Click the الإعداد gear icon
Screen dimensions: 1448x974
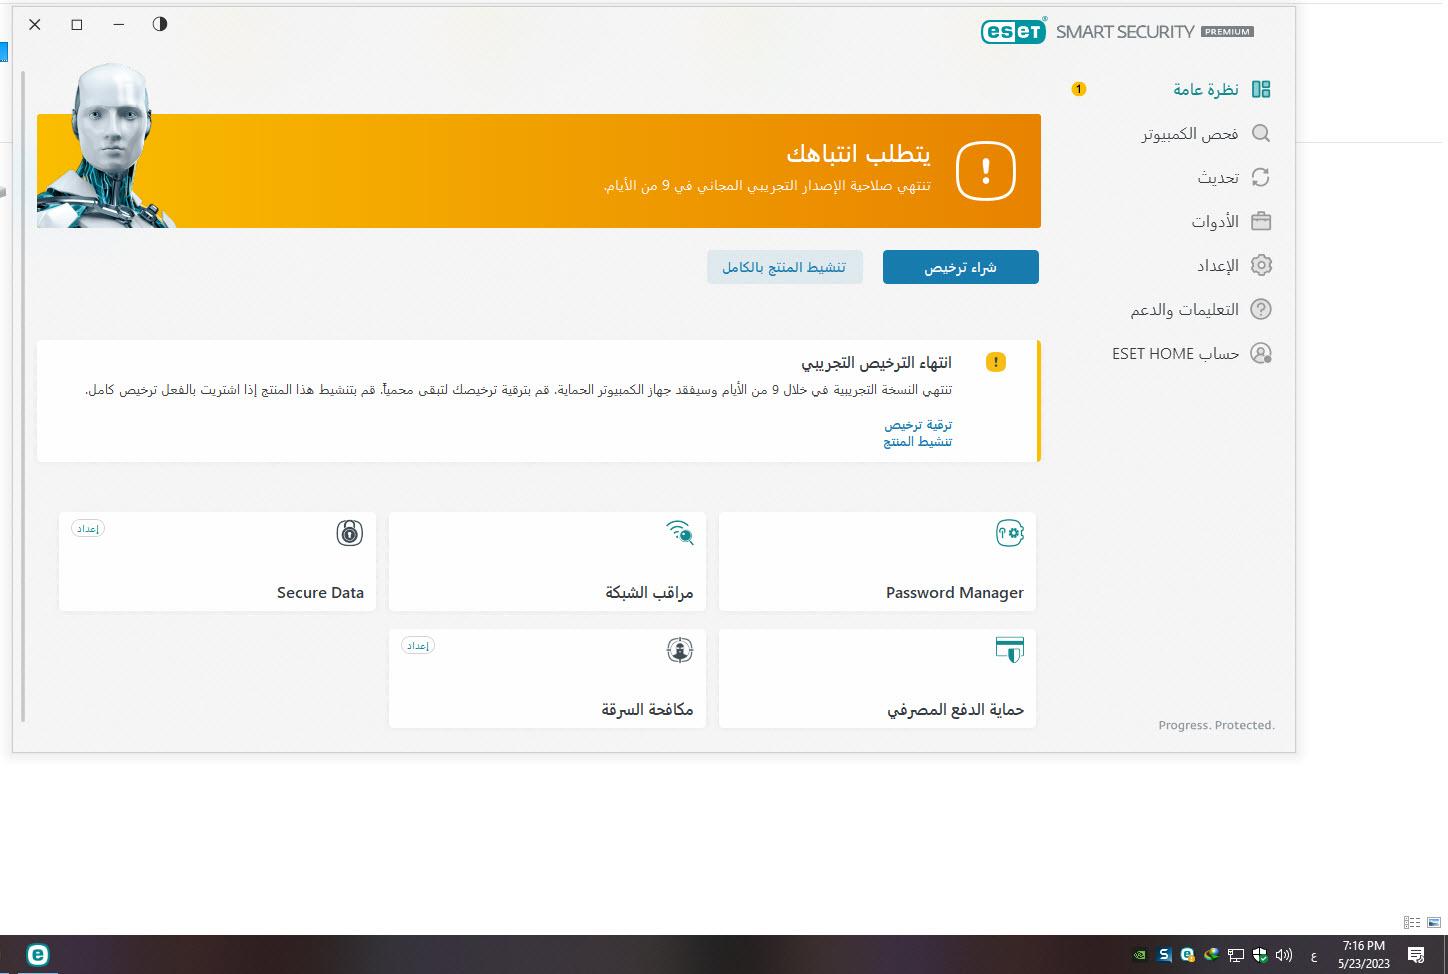(x=1261, y=265)
